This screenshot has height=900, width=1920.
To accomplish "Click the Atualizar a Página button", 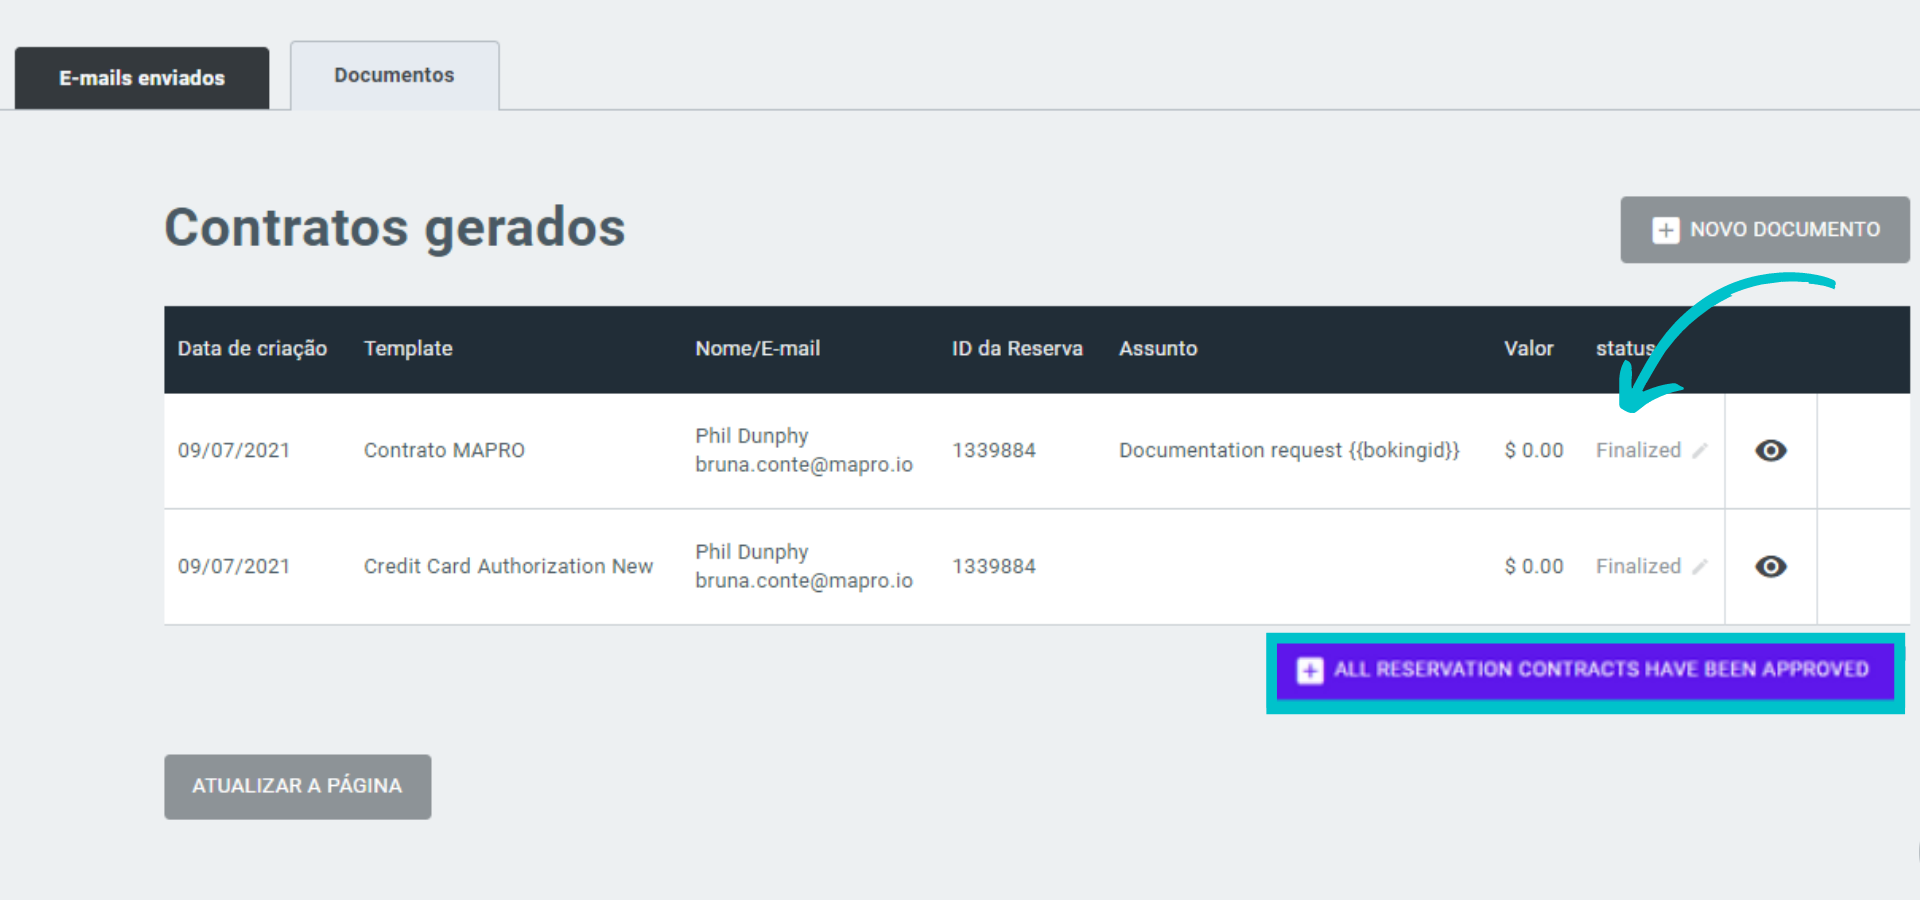I will pyautogui.click(x=297, y=787).
